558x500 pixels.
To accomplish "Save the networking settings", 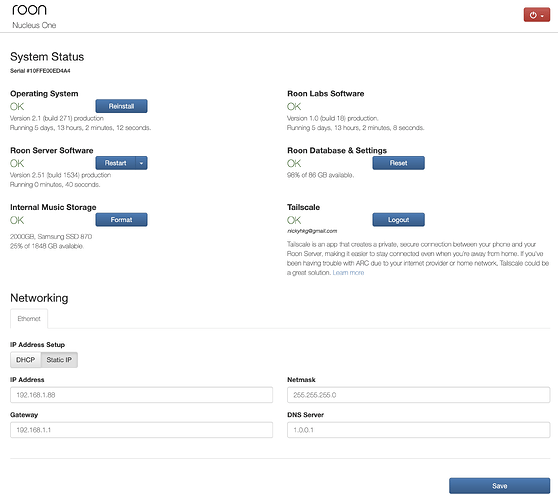I will point(499,486).
